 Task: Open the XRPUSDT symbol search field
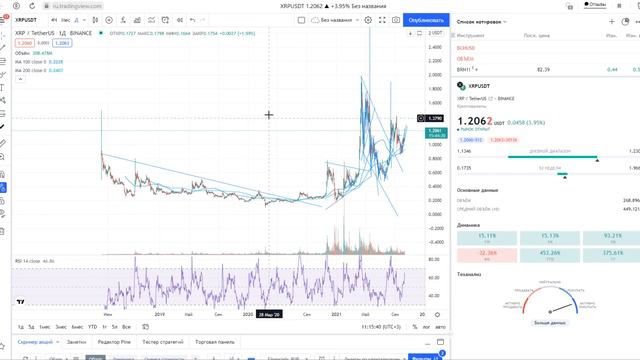(27, 20)
